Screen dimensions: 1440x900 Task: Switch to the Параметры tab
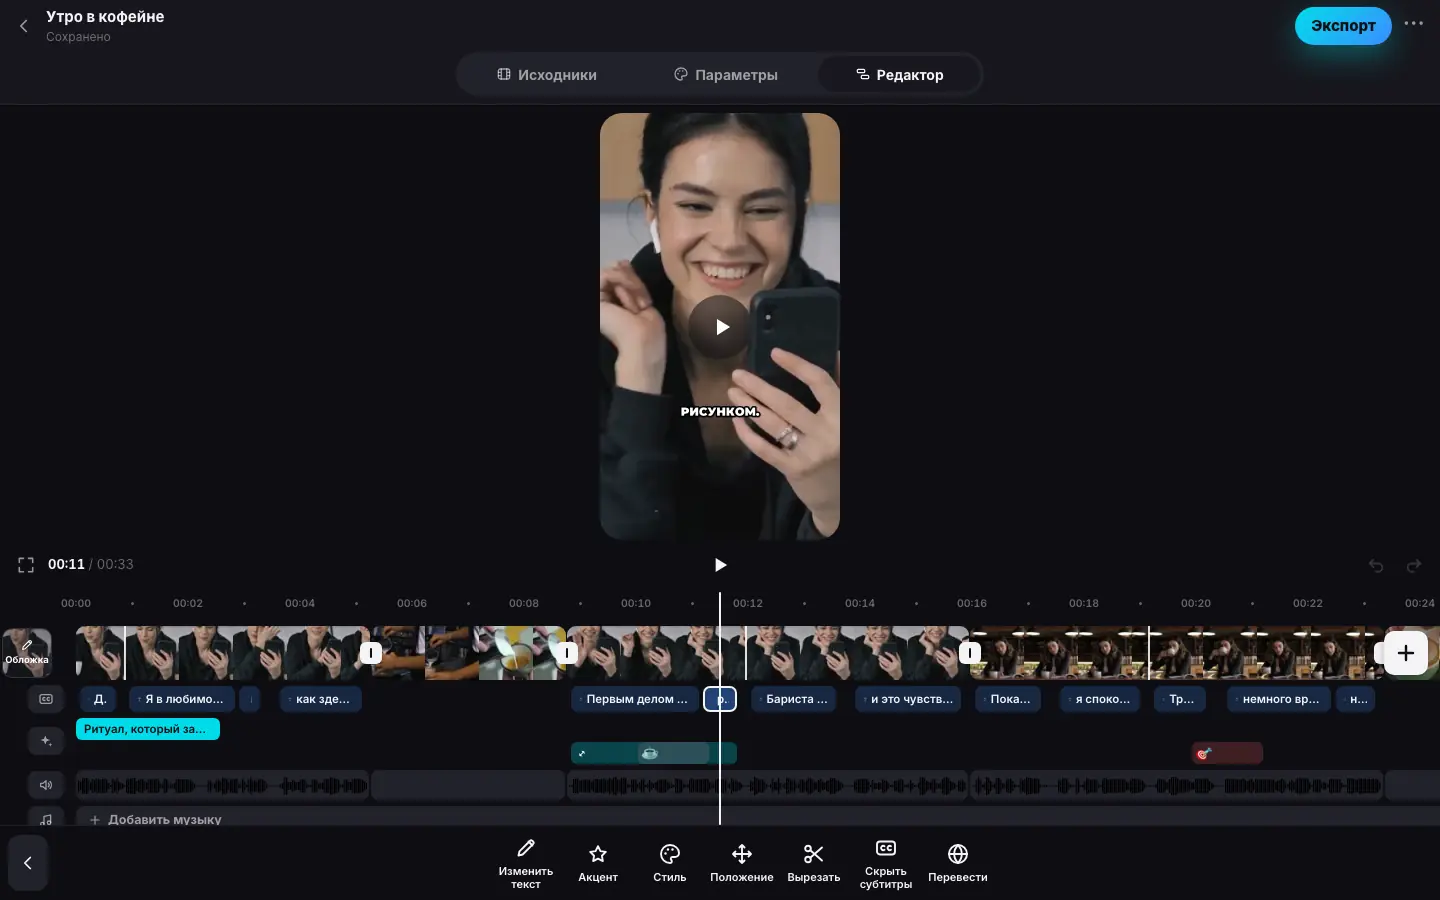[726, 75]
